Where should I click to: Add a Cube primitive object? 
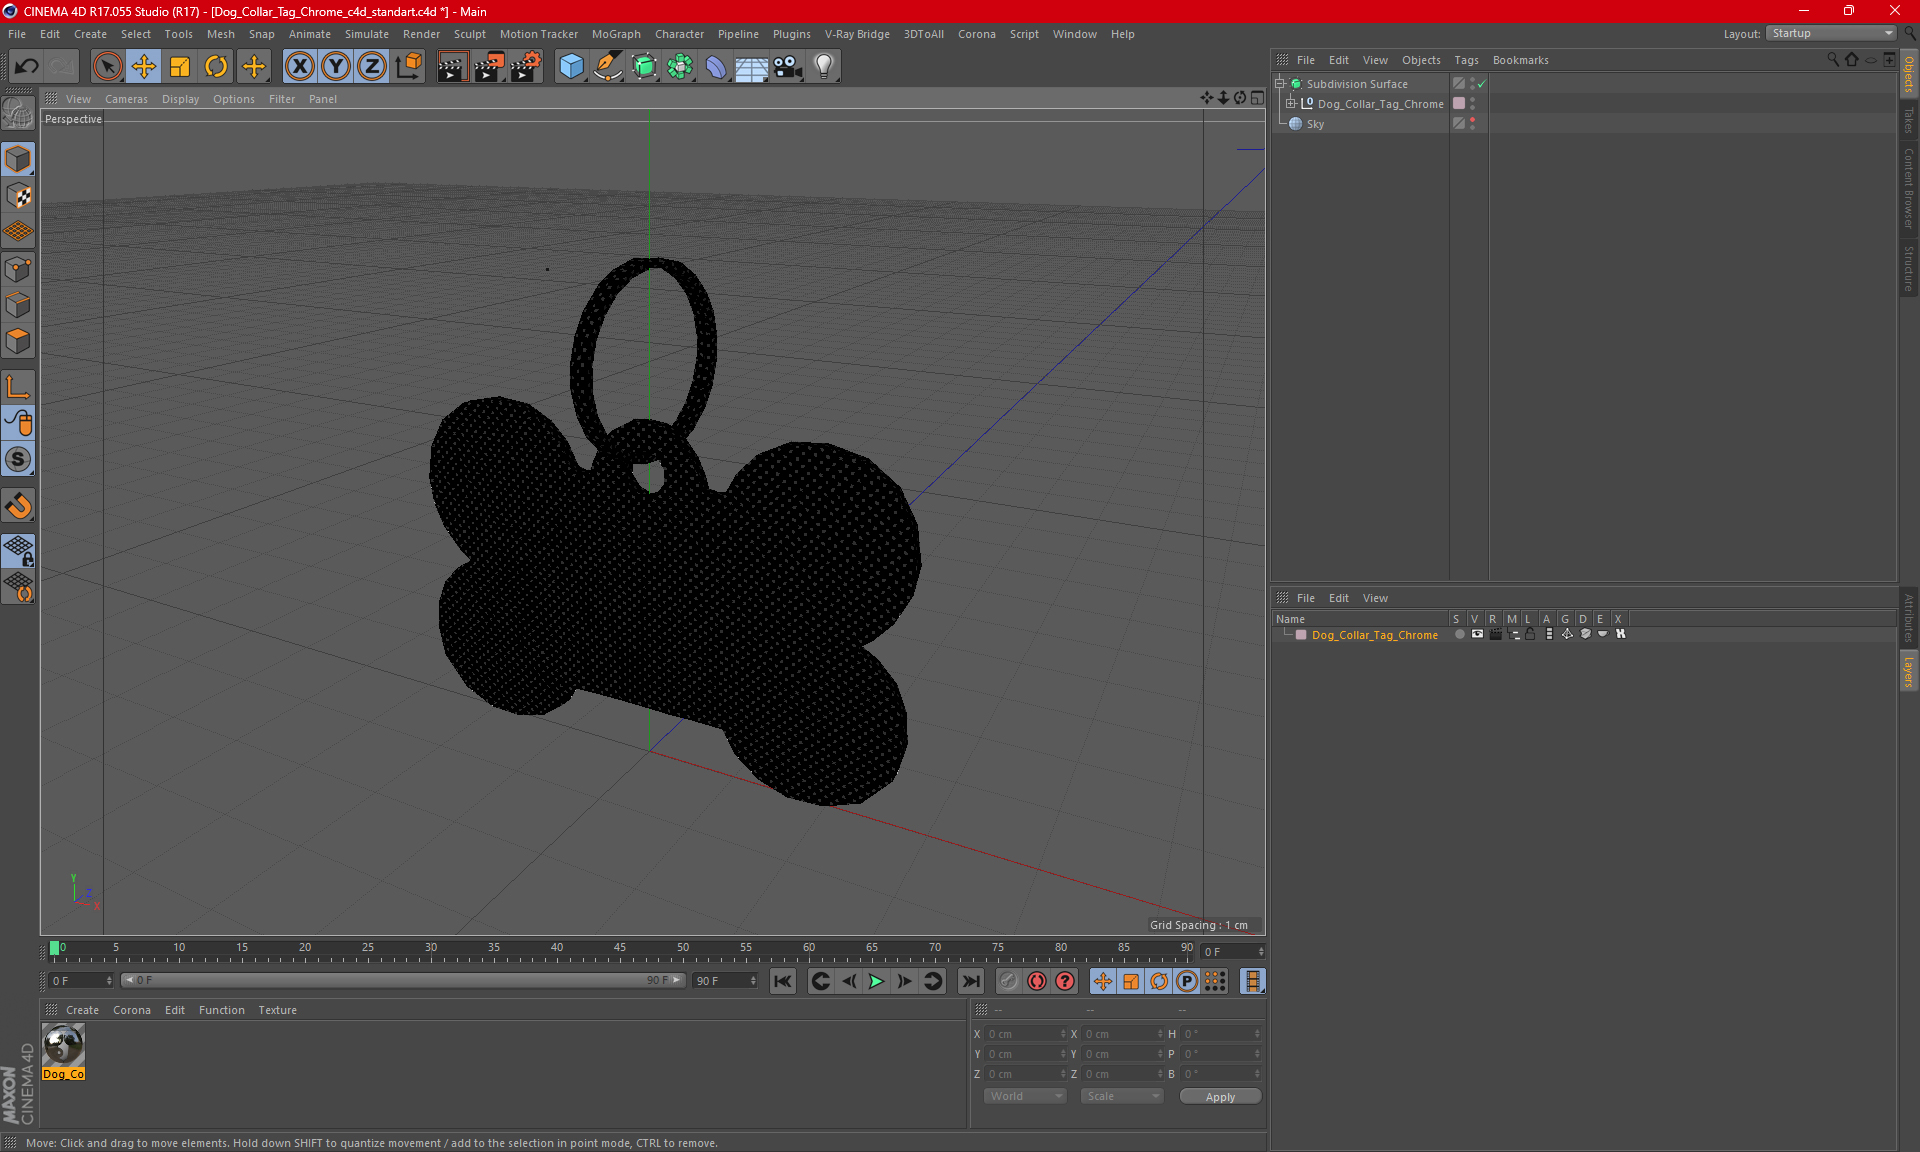pos(571,67)
